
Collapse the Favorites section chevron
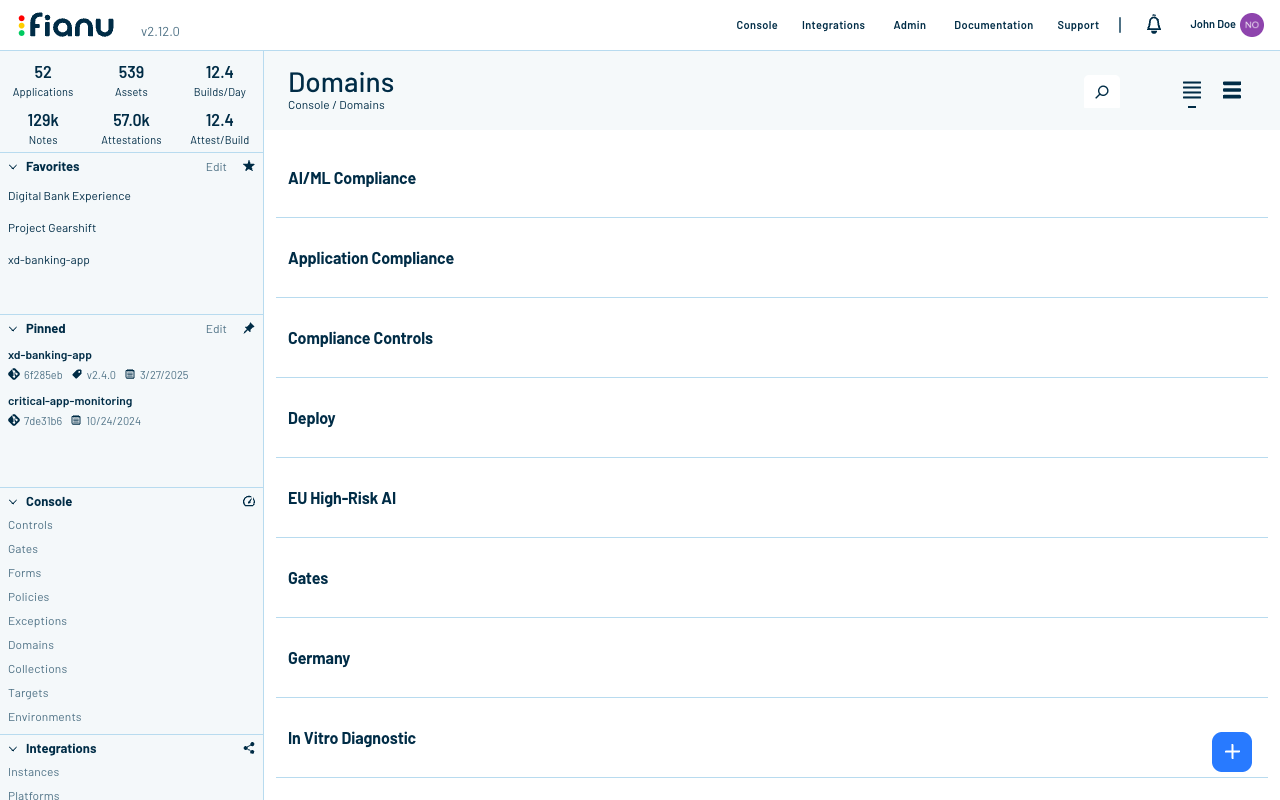[13, 167]
